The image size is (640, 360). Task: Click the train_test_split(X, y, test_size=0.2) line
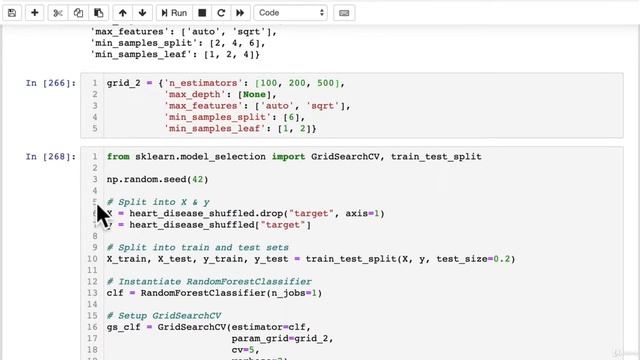tap(311, 259)
